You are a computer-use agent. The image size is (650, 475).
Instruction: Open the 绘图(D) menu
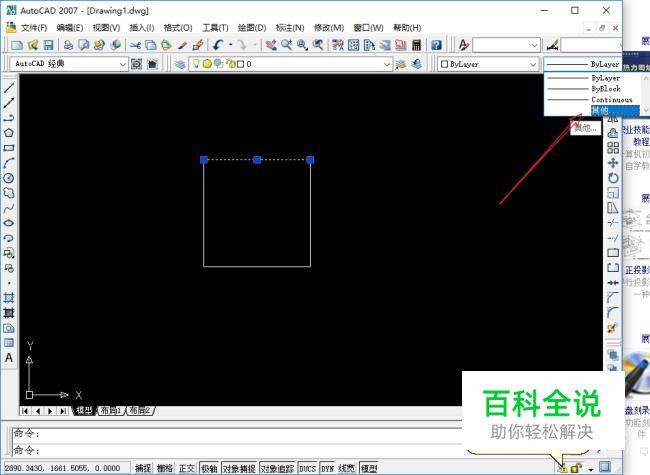(x=252, y=28)
